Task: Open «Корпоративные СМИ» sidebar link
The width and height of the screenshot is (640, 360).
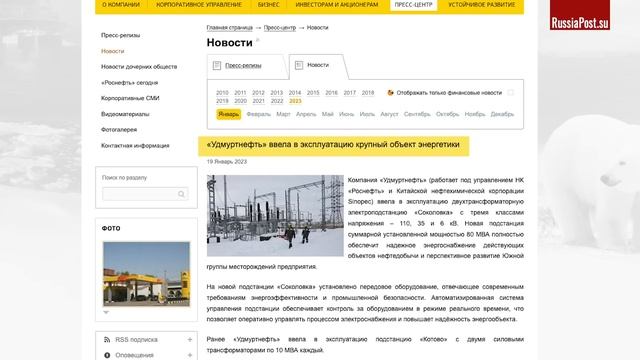Action: click(130, 98)
